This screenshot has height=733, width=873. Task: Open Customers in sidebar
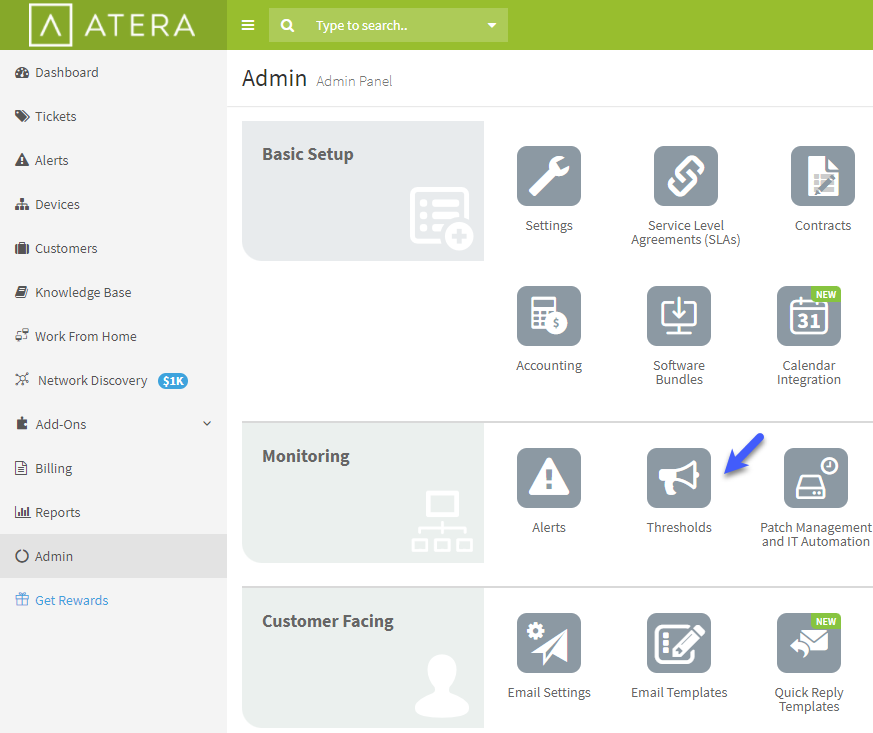pyautogui.click(x=113, y=248)
